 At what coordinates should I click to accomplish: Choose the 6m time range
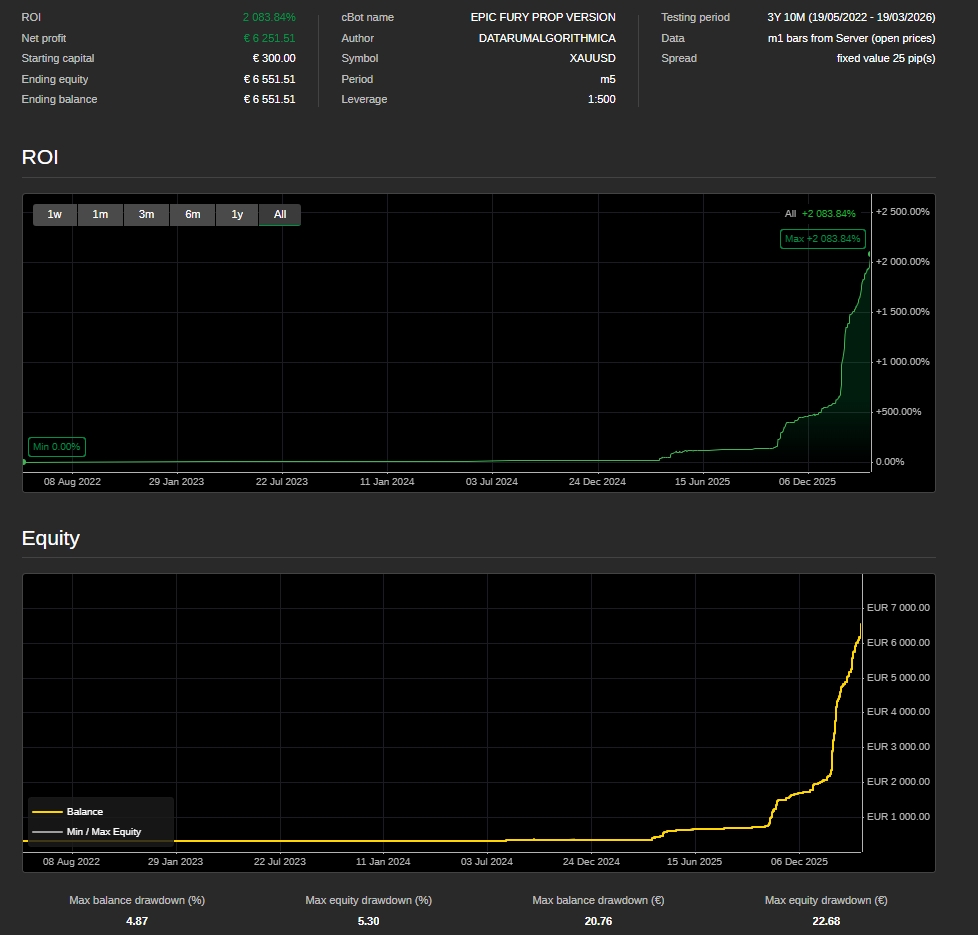click(192, 214)
